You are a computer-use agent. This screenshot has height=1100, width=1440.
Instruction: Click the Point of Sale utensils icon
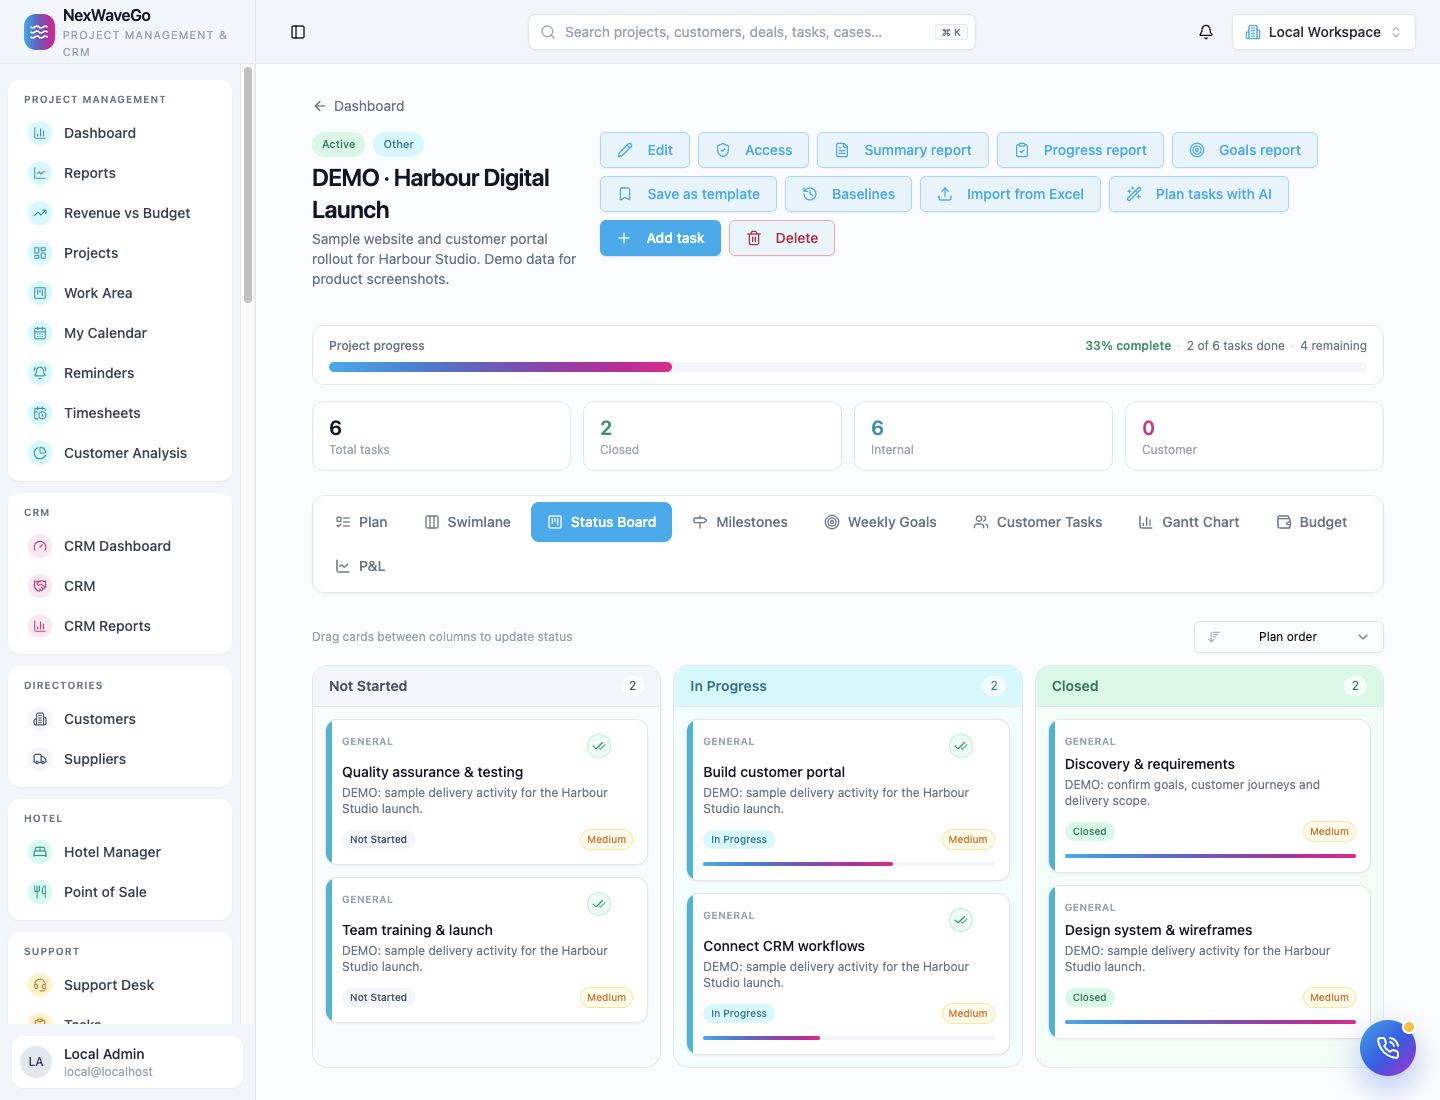40,892
